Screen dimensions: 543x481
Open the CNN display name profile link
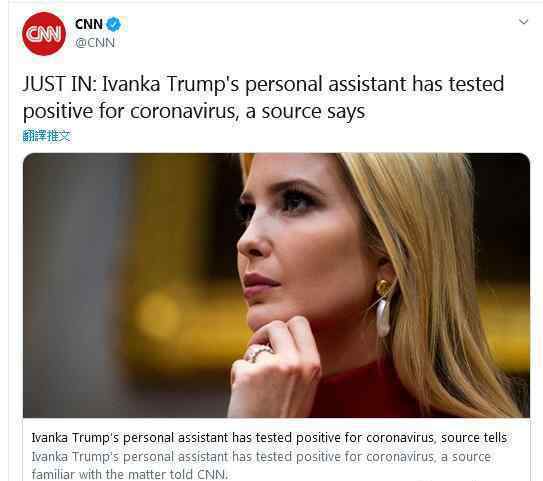(89, 24)
